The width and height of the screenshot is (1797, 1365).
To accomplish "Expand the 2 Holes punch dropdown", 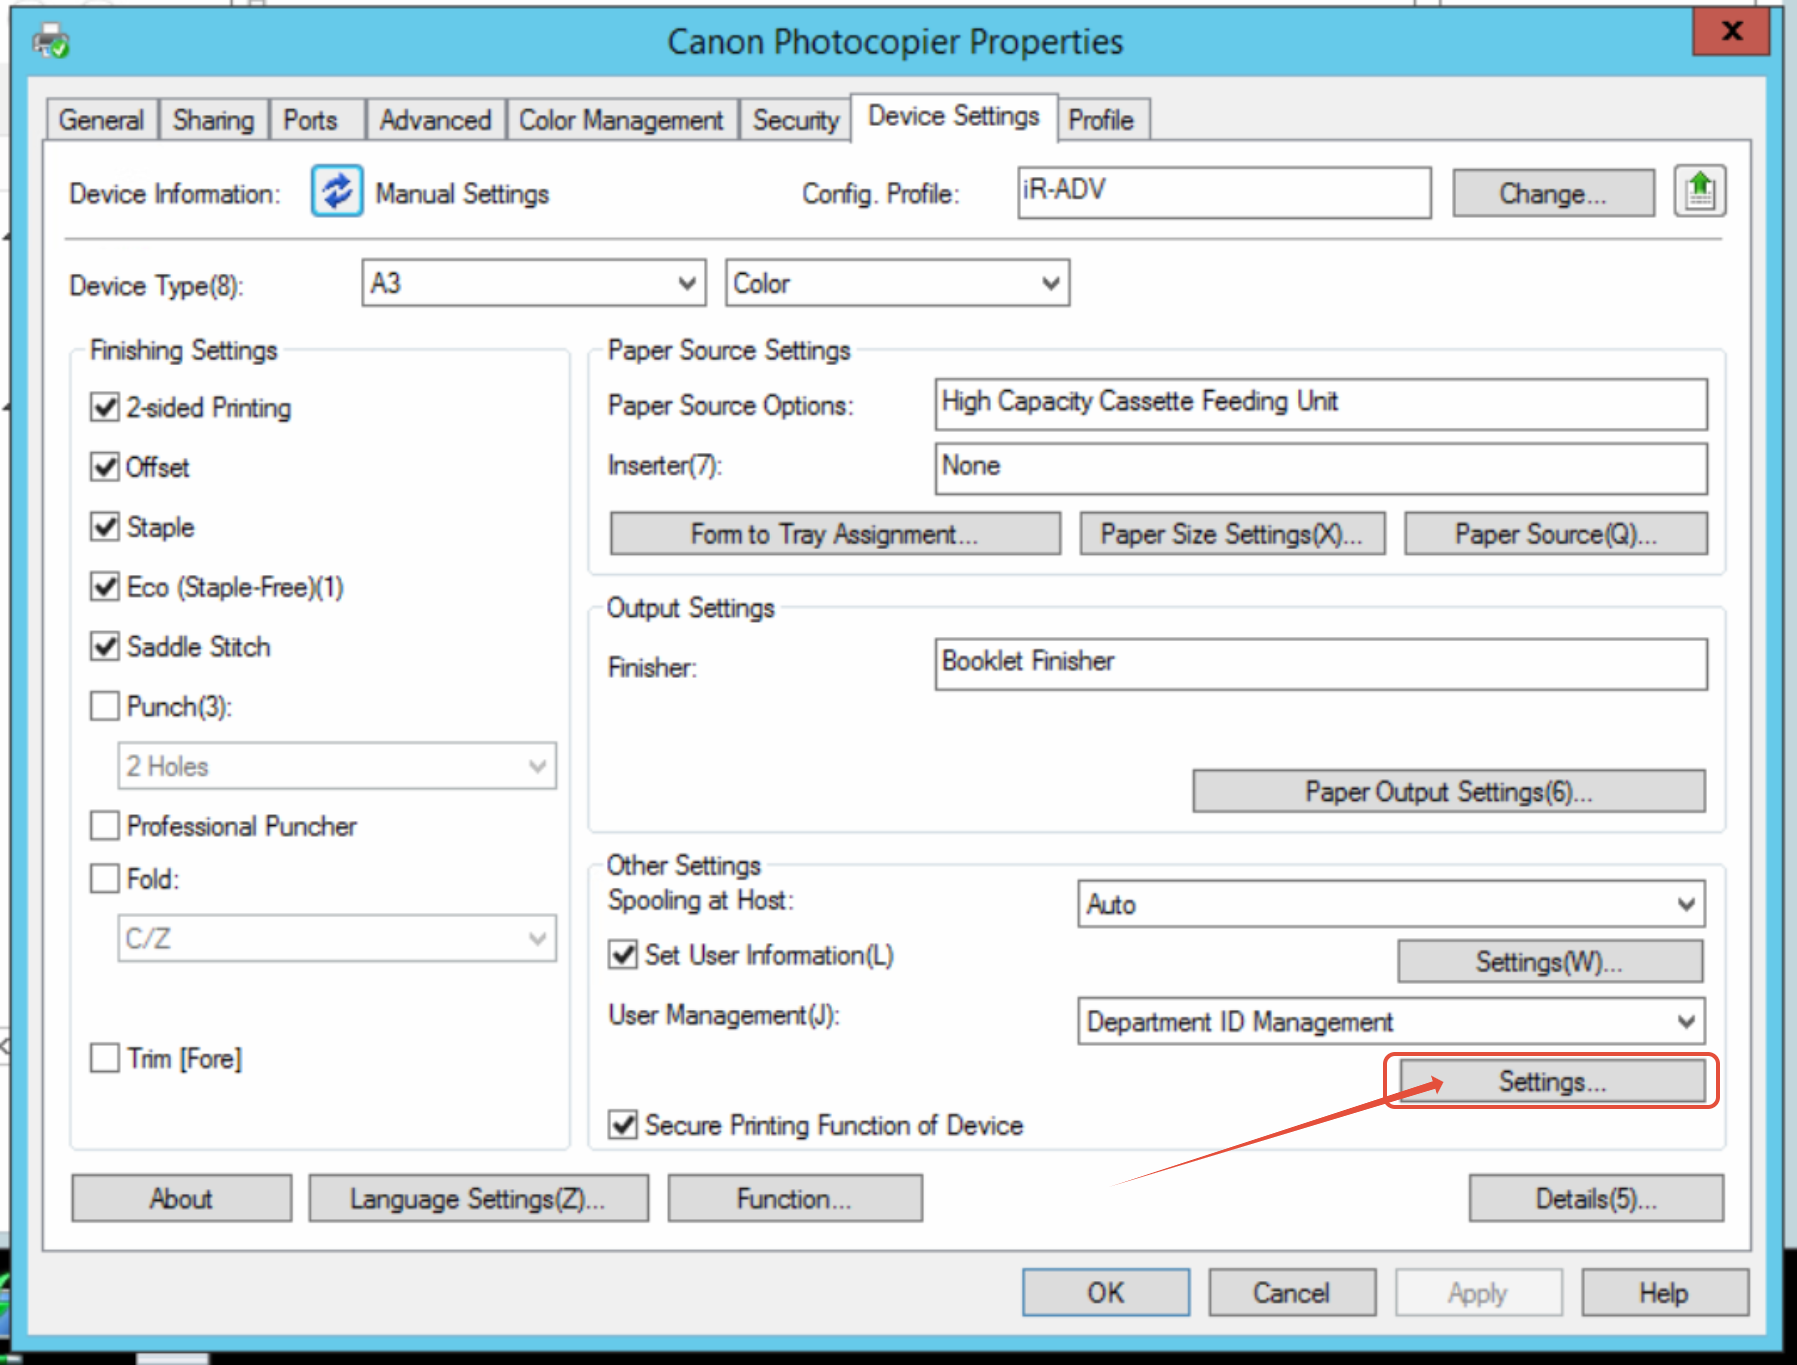I will pos(337,766).
